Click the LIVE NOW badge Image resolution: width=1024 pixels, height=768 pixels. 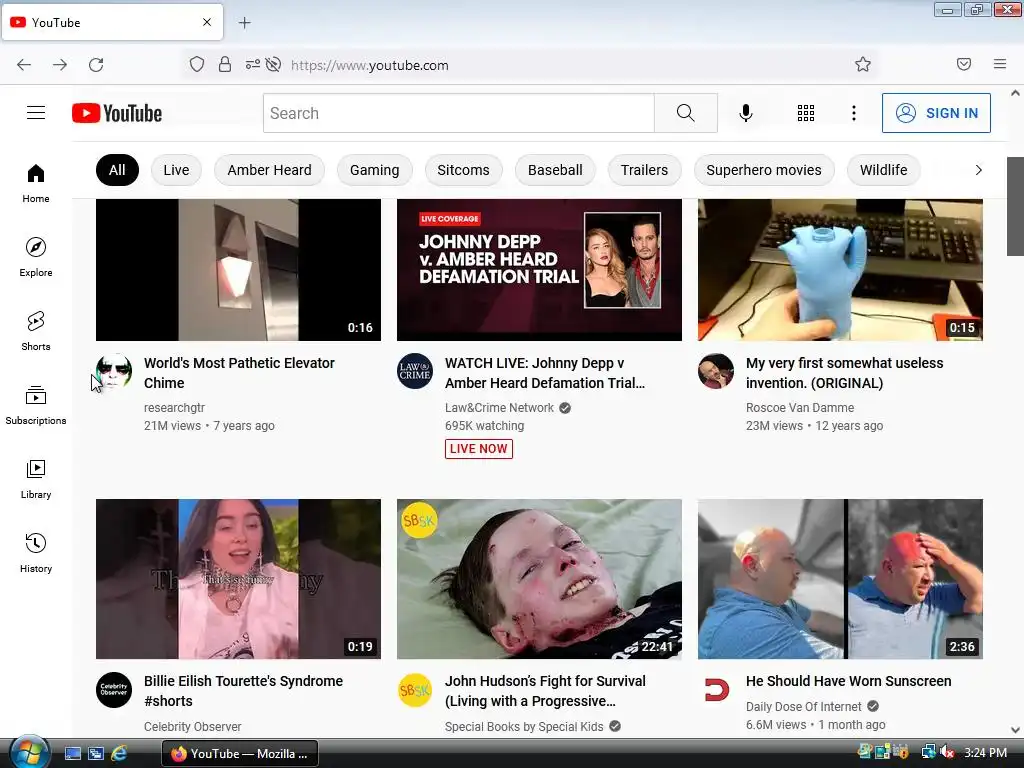point(479,449)
